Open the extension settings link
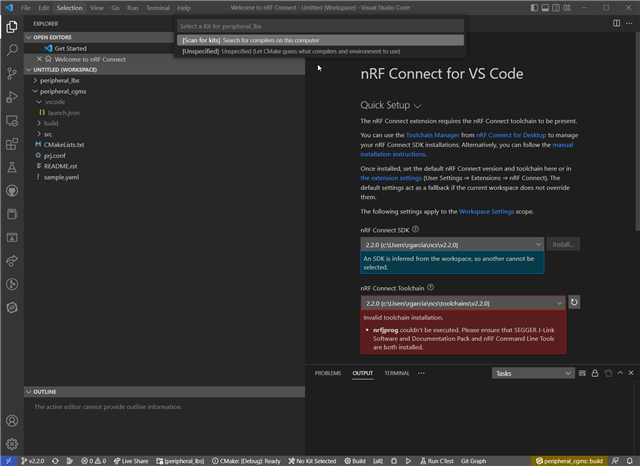The image size is (640, 466). tap(391, 178)
